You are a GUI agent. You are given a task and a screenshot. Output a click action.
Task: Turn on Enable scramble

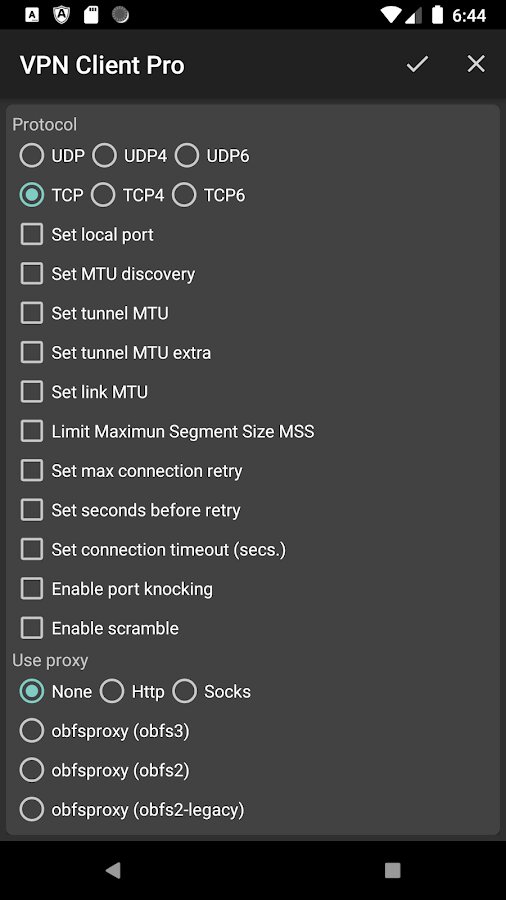[x=100, y=628]
